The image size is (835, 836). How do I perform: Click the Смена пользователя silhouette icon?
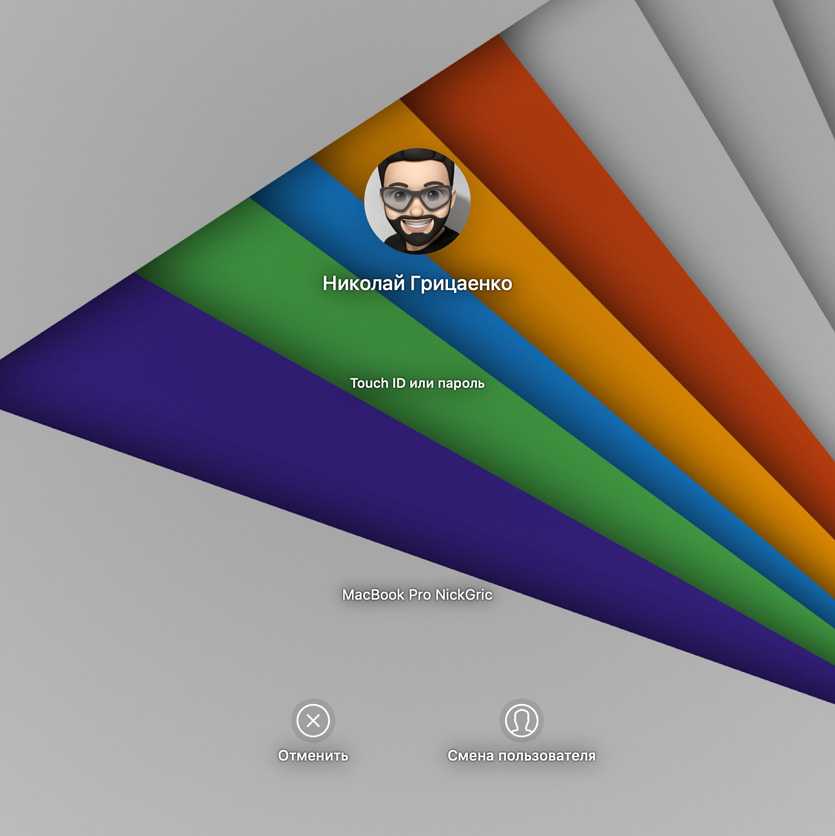tap(521, 720)
